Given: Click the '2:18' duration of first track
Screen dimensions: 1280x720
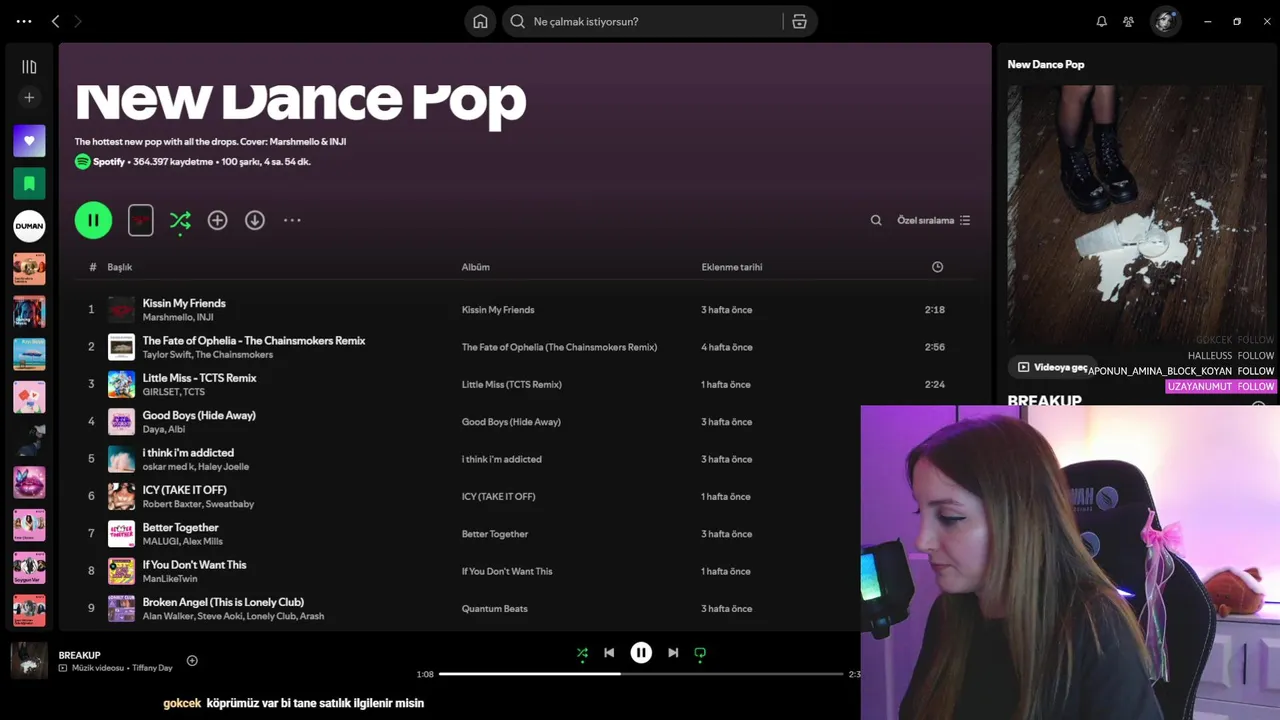Looking at the screenshot, I should click(x=935, y=310).
